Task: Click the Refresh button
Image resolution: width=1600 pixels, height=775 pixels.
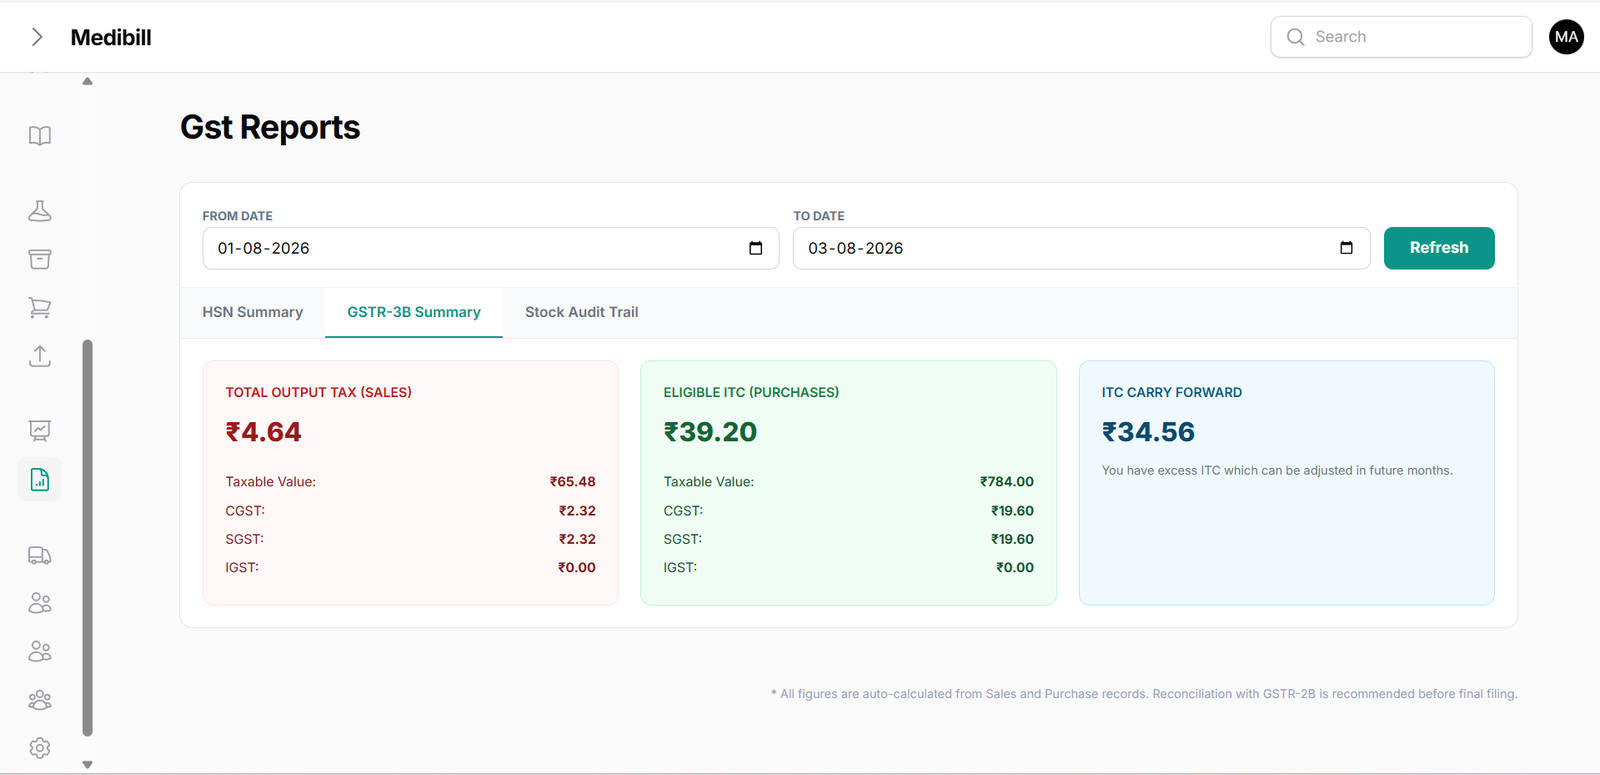Action: tap(1439, 248)
